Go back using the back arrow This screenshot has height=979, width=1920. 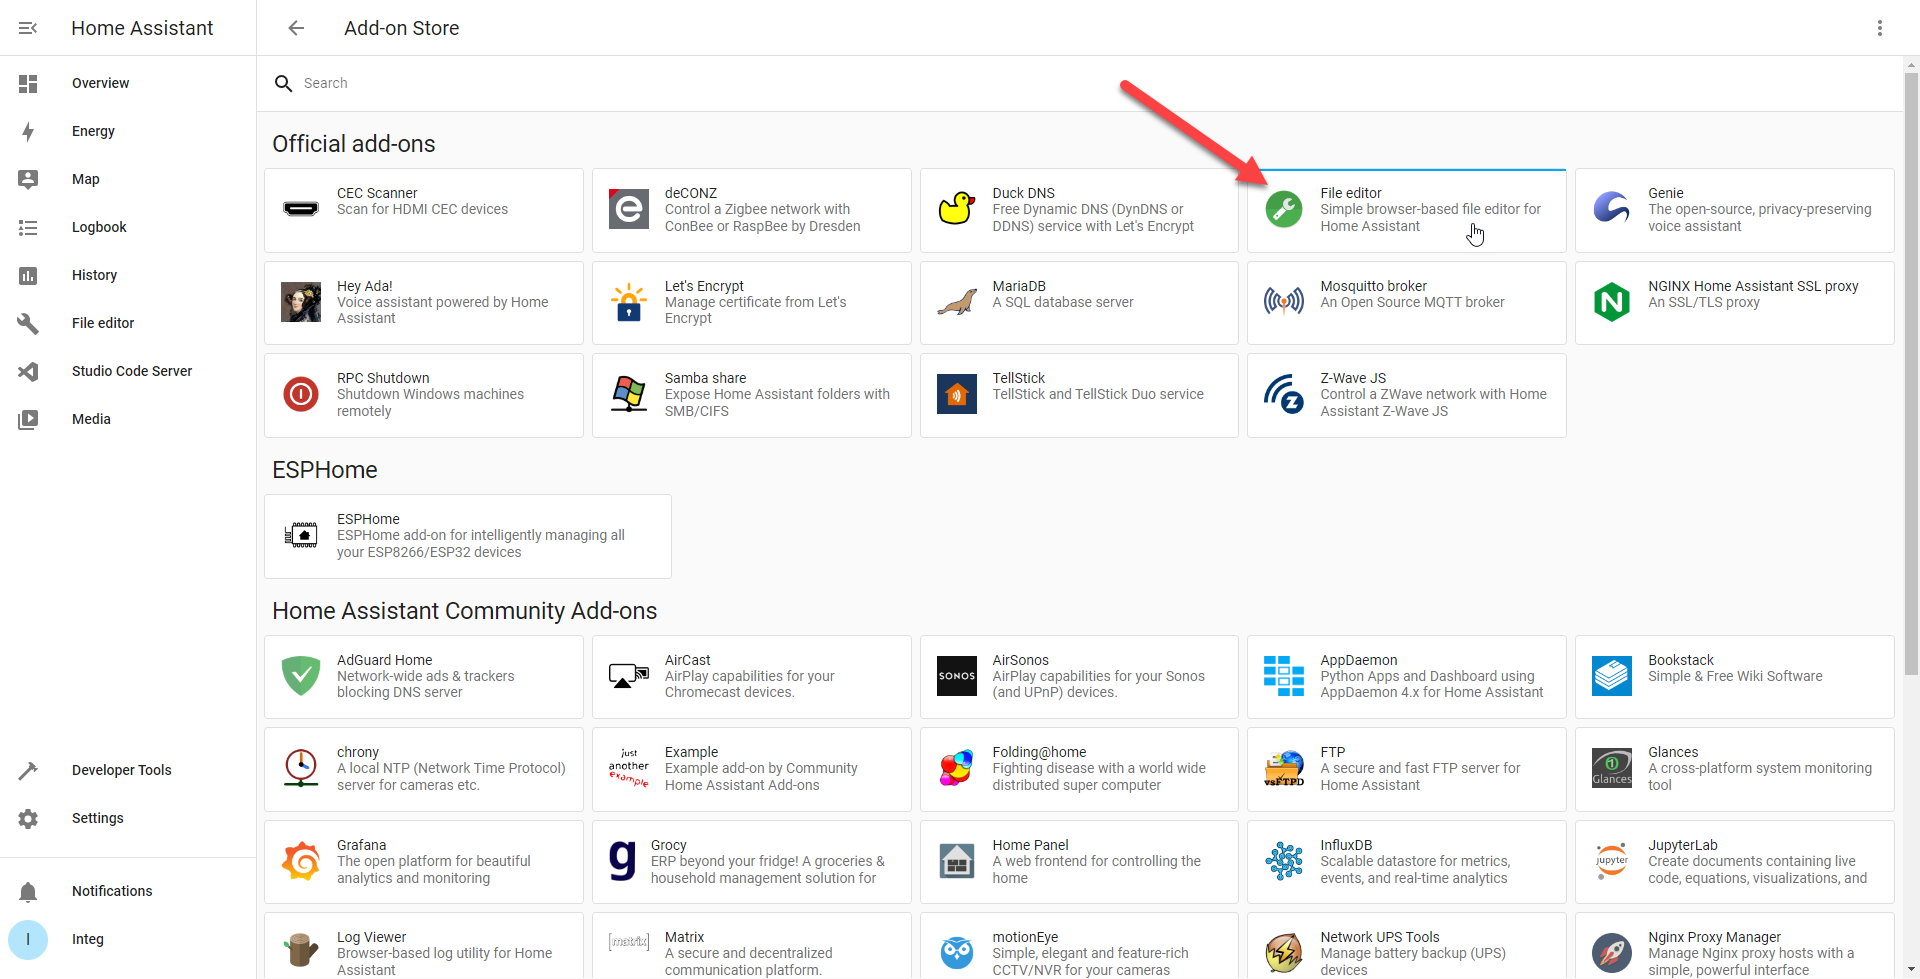296,28
